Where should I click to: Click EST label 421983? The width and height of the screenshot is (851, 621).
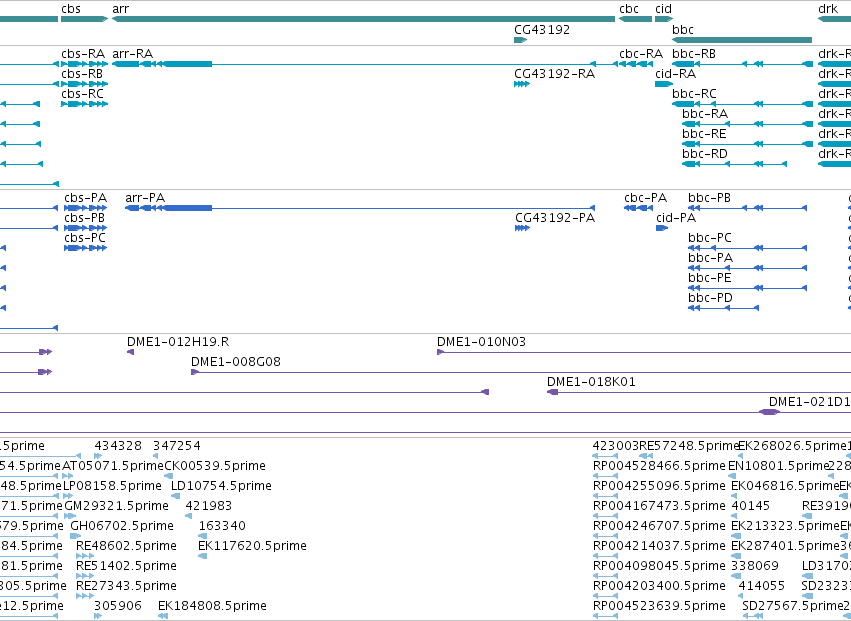209,506
